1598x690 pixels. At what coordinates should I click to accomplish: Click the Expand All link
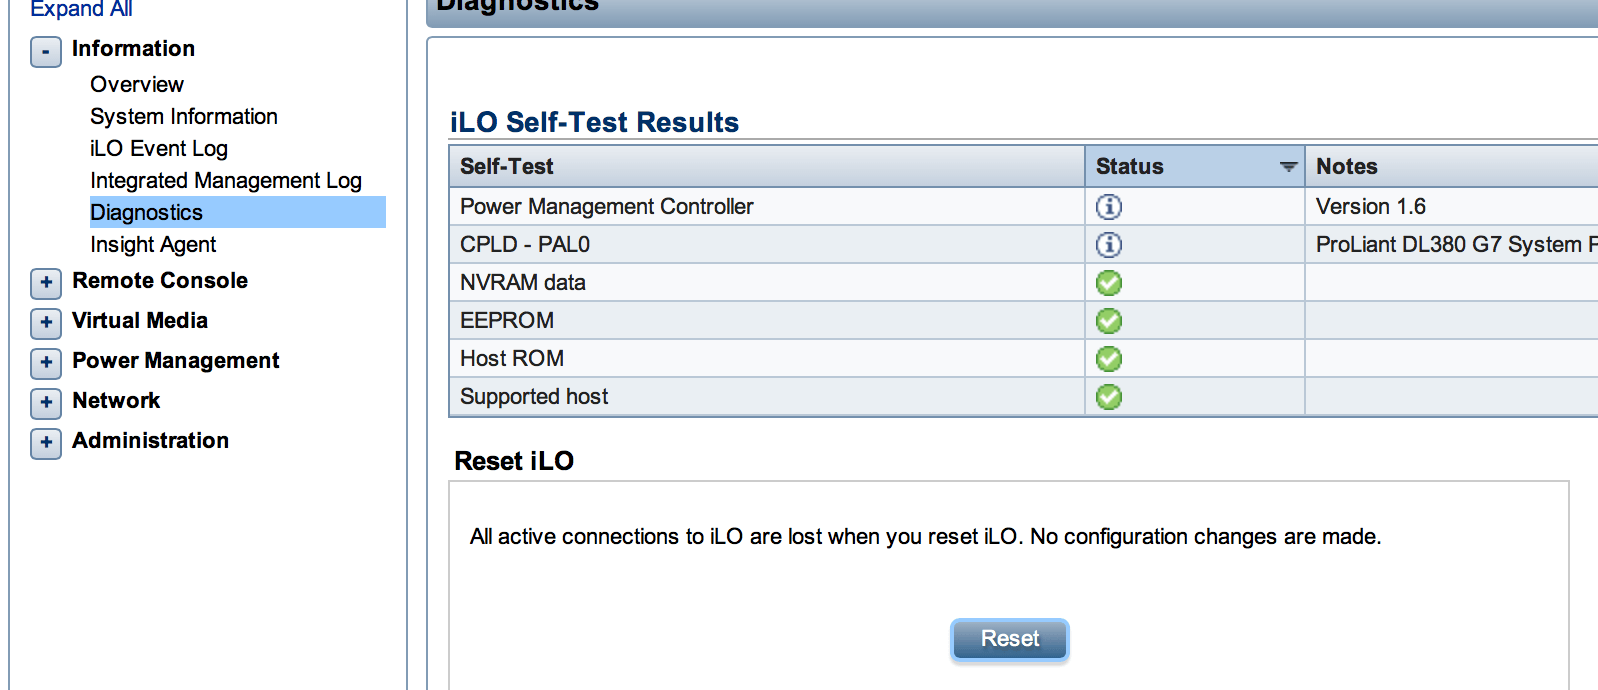click(x=81, y=9)
